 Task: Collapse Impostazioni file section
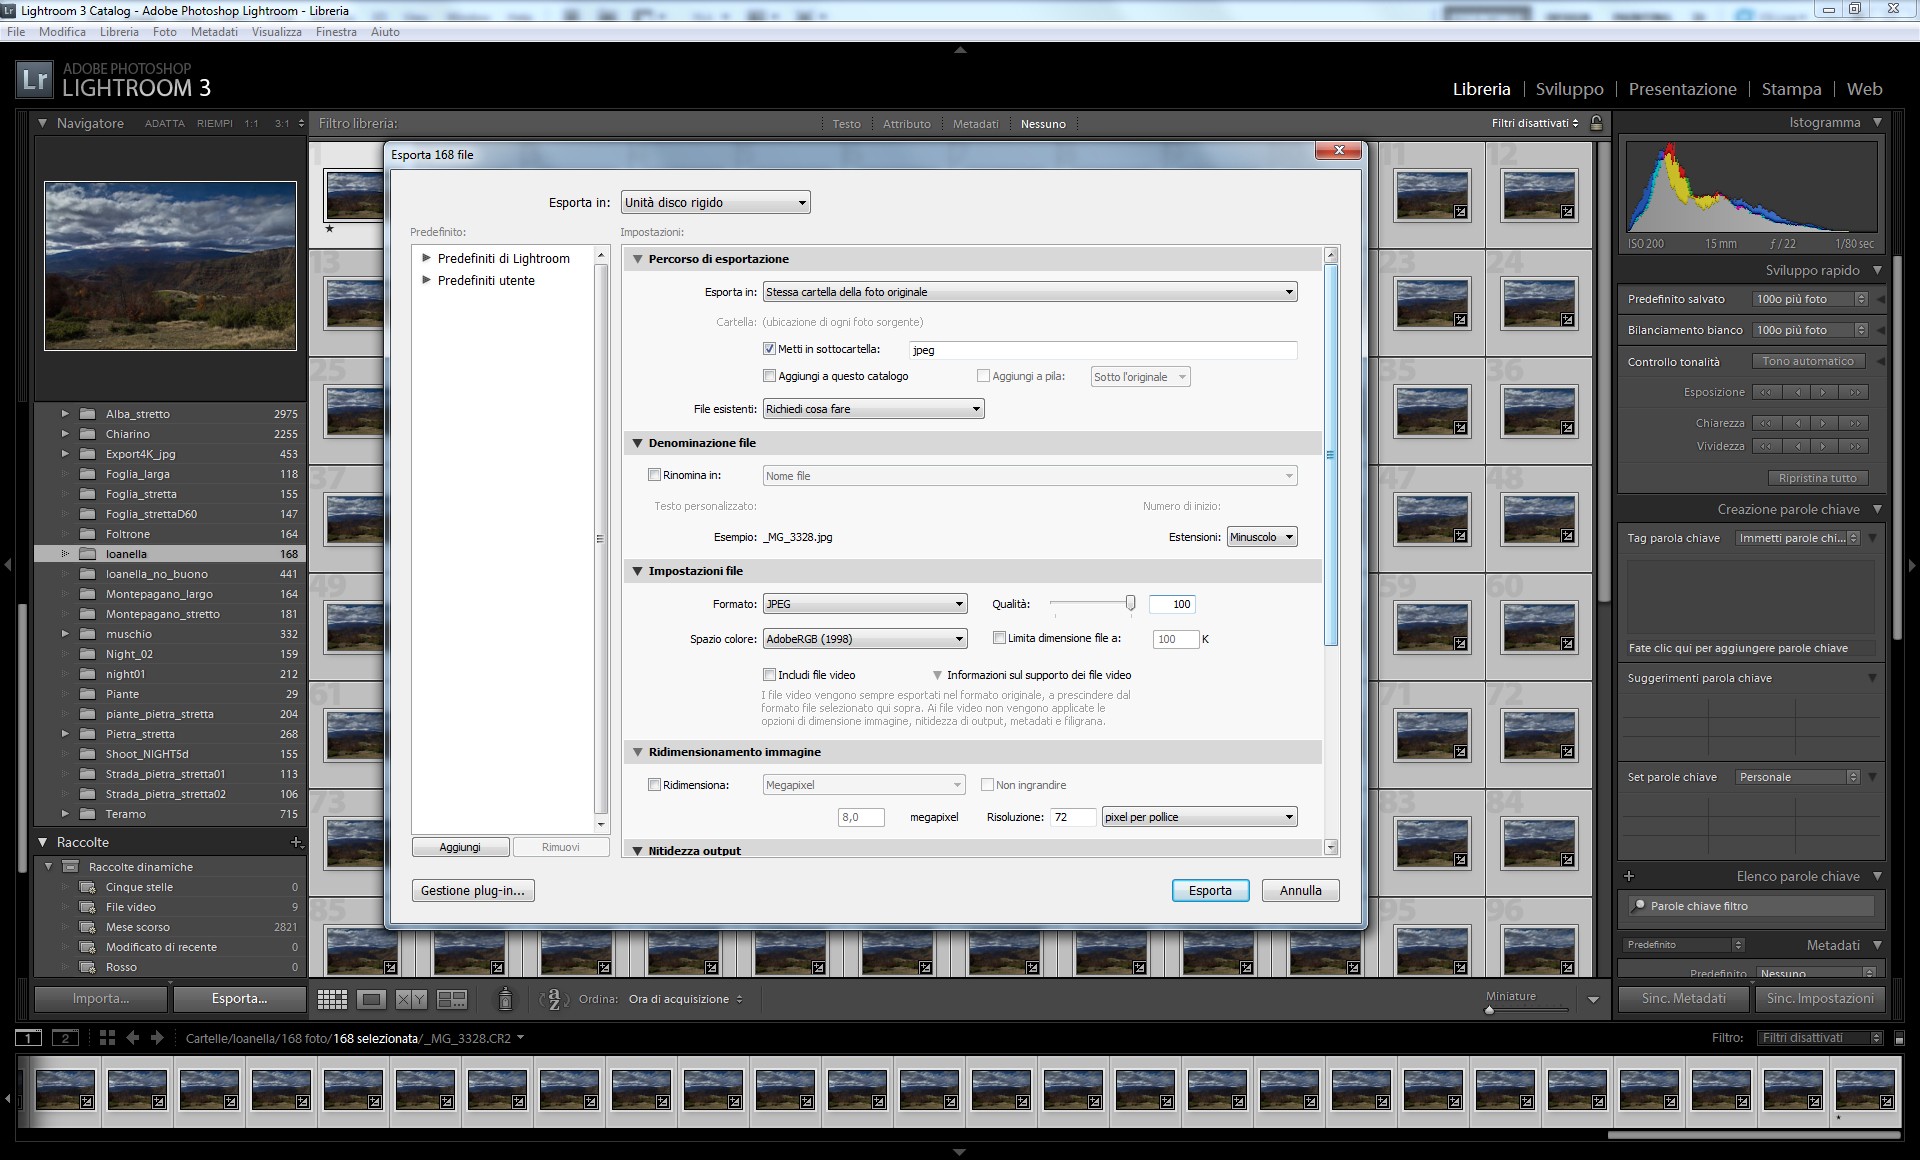(x=638, y=571)
